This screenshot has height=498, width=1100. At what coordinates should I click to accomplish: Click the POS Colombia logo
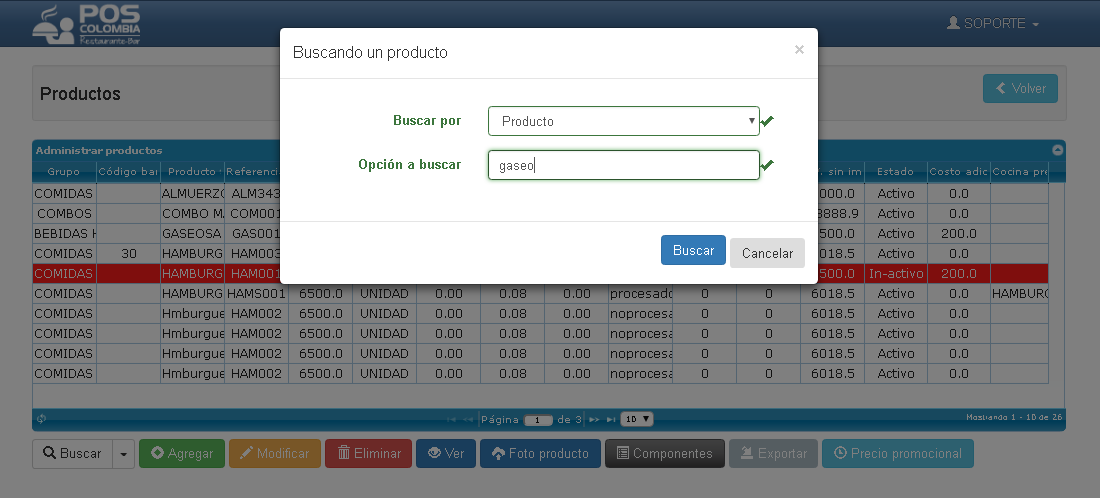[x=86, y=25]
